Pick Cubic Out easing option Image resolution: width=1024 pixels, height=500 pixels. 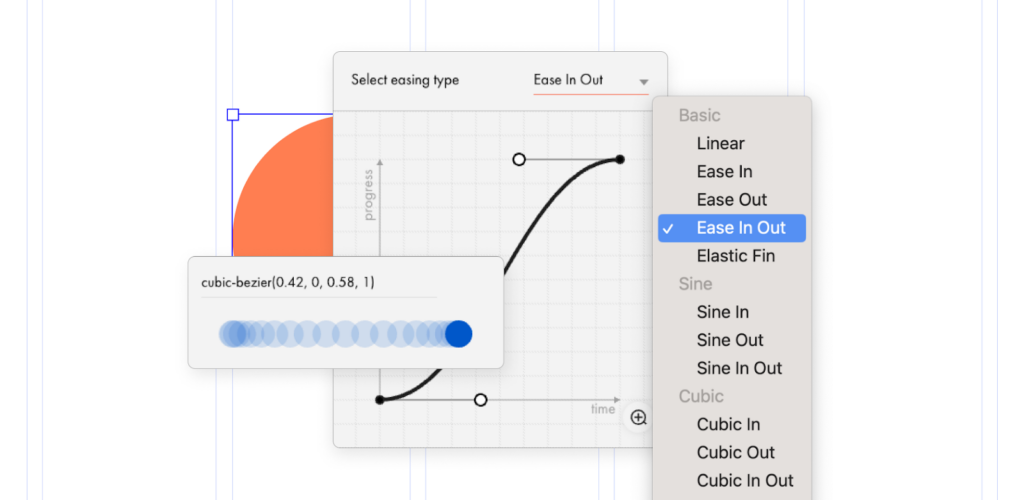click(735, 452)
